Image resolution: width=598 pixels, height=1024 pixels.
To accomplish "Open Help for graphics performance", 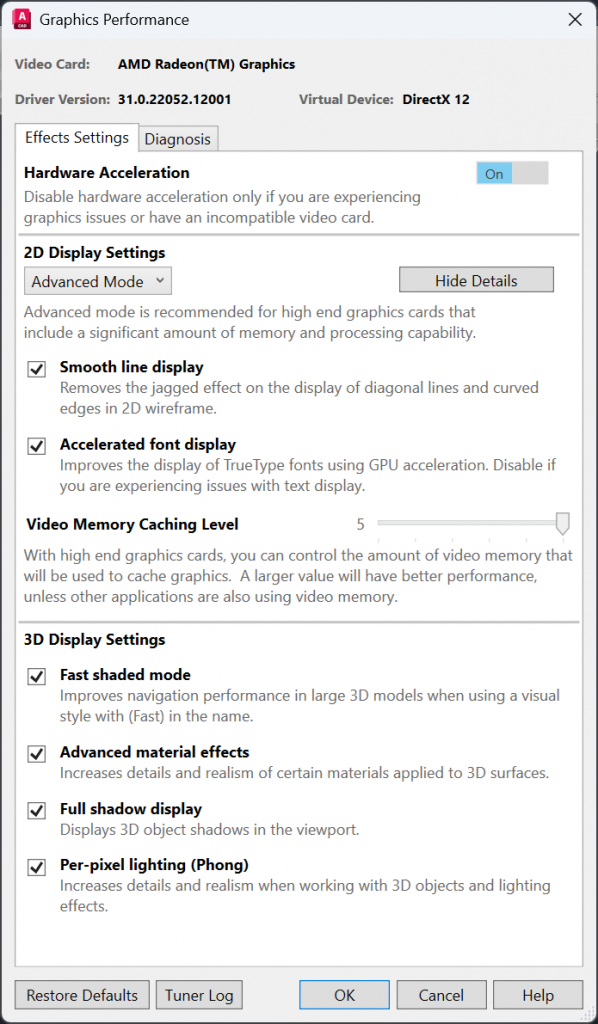I will (538, 995).
